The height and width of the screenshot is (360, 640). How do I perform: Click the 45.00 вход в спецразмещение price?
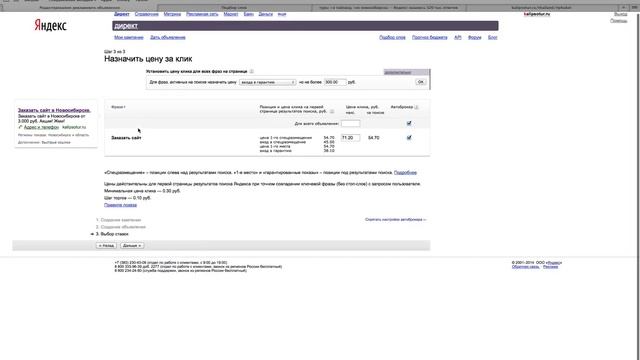(329, 142)
